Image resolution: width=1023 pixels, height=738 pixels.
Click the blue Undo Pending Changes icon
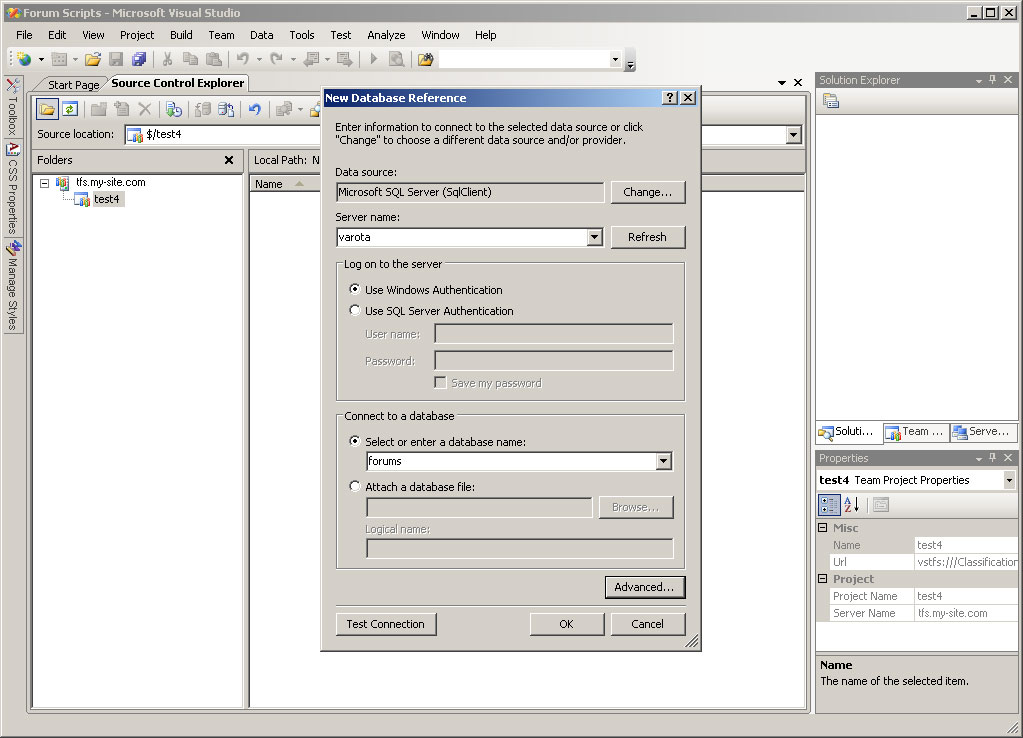[x=254, y=109]
